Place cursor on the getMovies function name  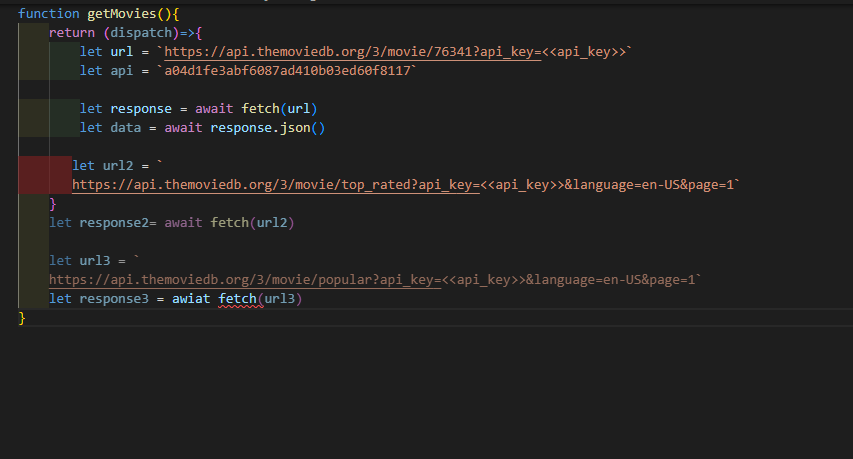tap(122, 14)
